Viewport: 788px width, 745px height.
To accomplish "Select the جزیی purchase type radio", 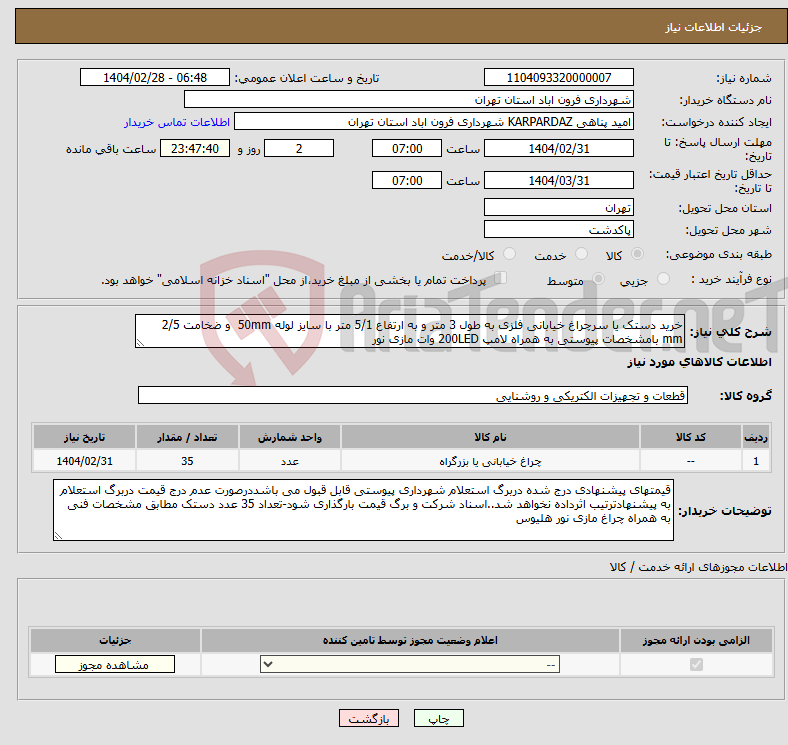I will point(663,278).
